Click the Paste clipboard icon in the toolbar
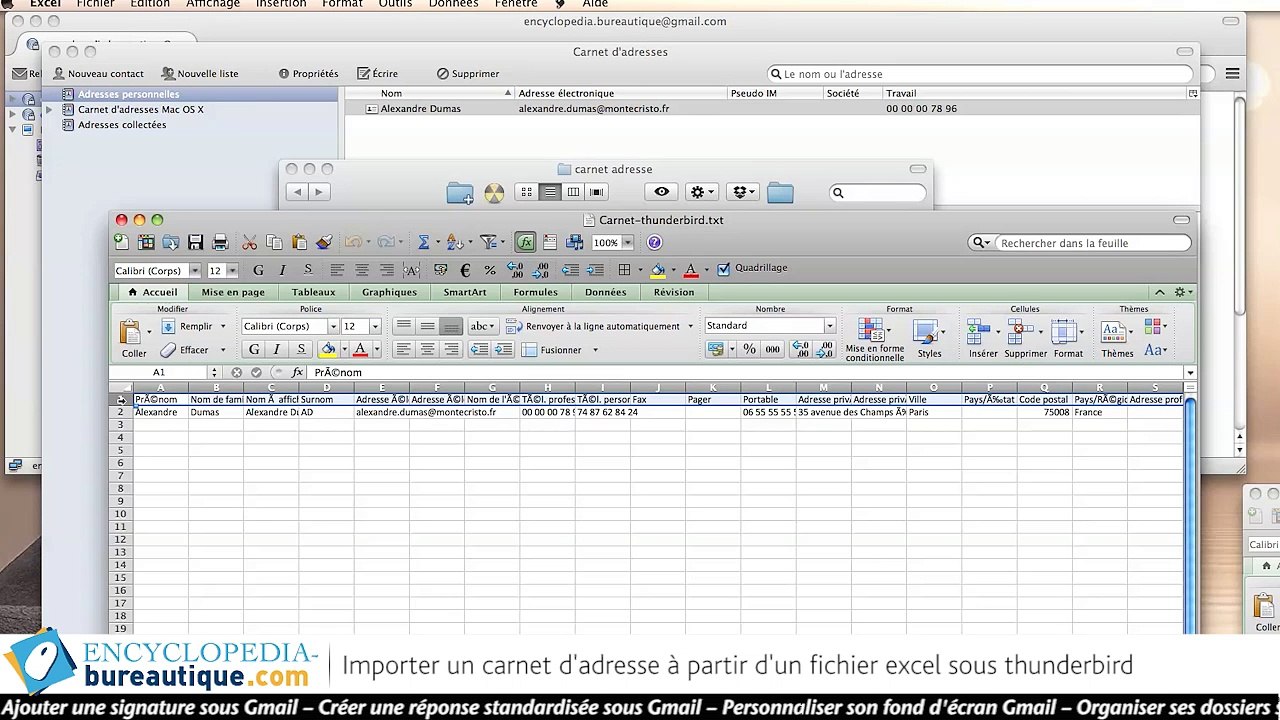The width and height of the screenshot is (1280, 720). 299,242
